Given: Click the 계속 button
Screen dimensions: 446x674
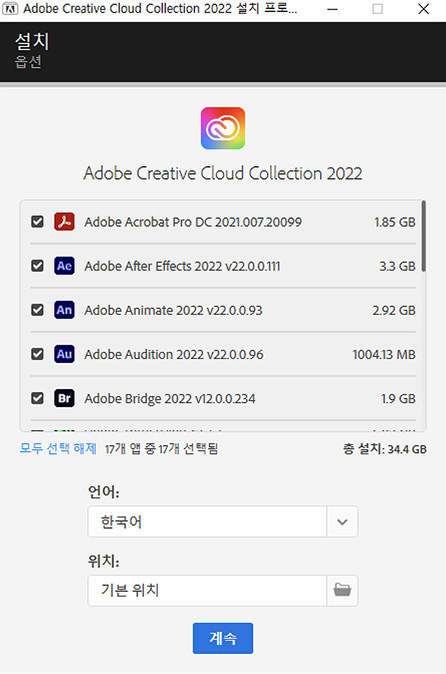Looking at the screenshot, I should [x=223, y=638].
